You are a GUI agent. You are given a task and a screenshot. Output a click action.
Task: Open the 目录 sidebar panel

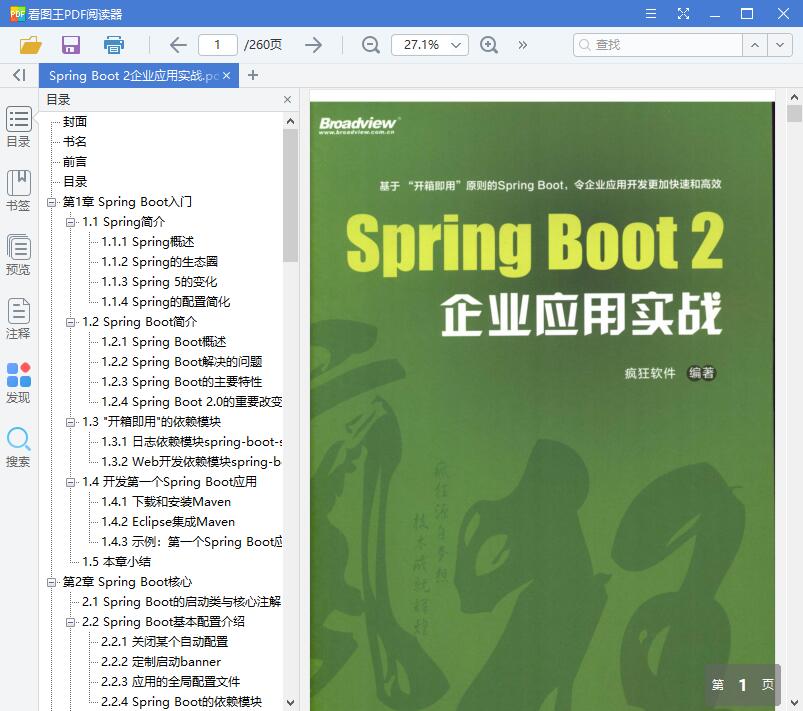tap(18, 127)
